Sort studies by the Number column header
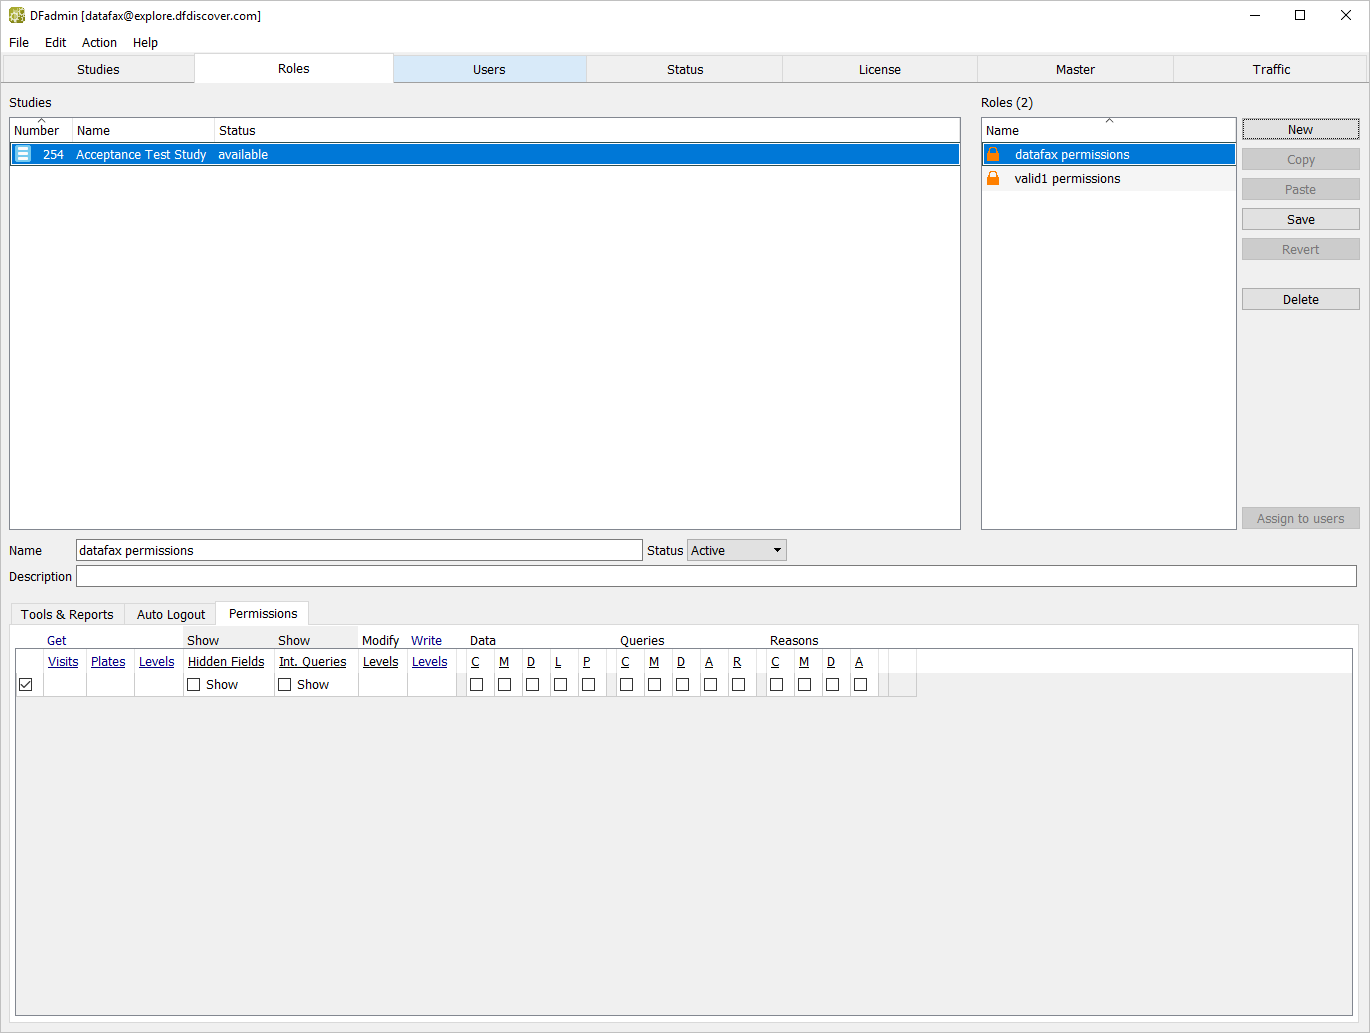 pyautogui.click(x=37, y=130)
